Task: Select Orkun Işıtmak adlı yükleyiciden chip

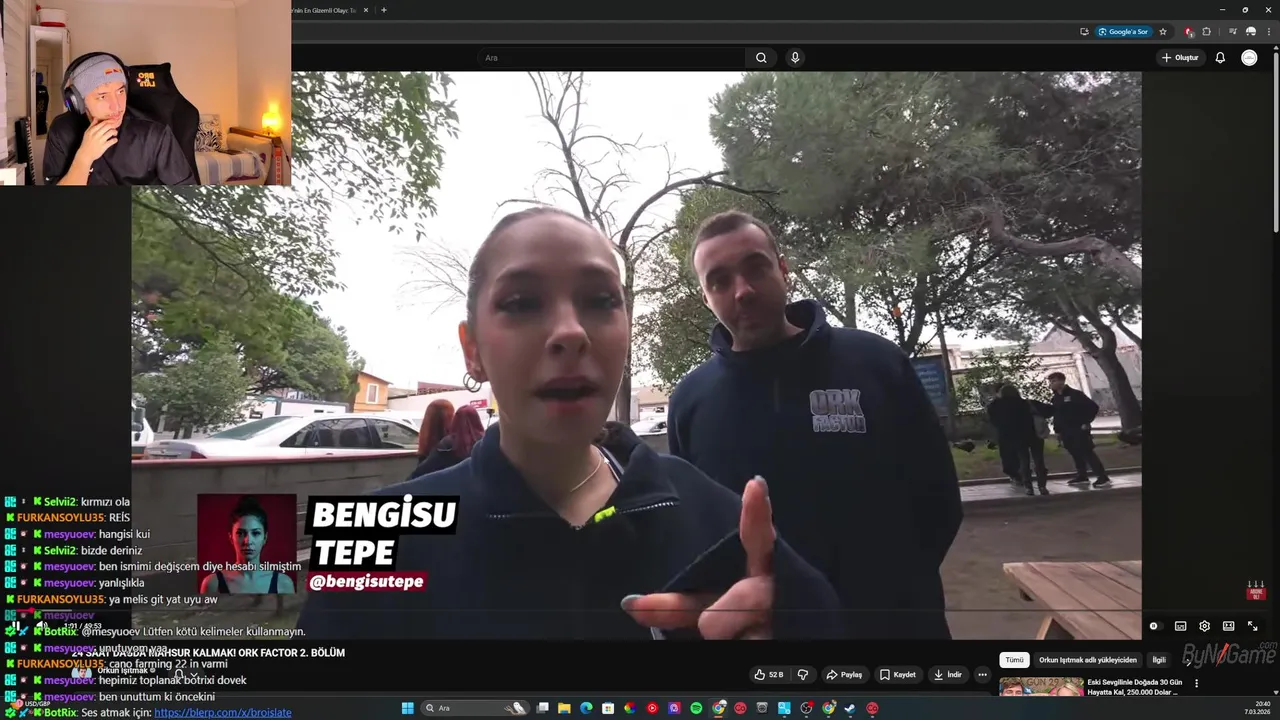Action: (1088, 660)
